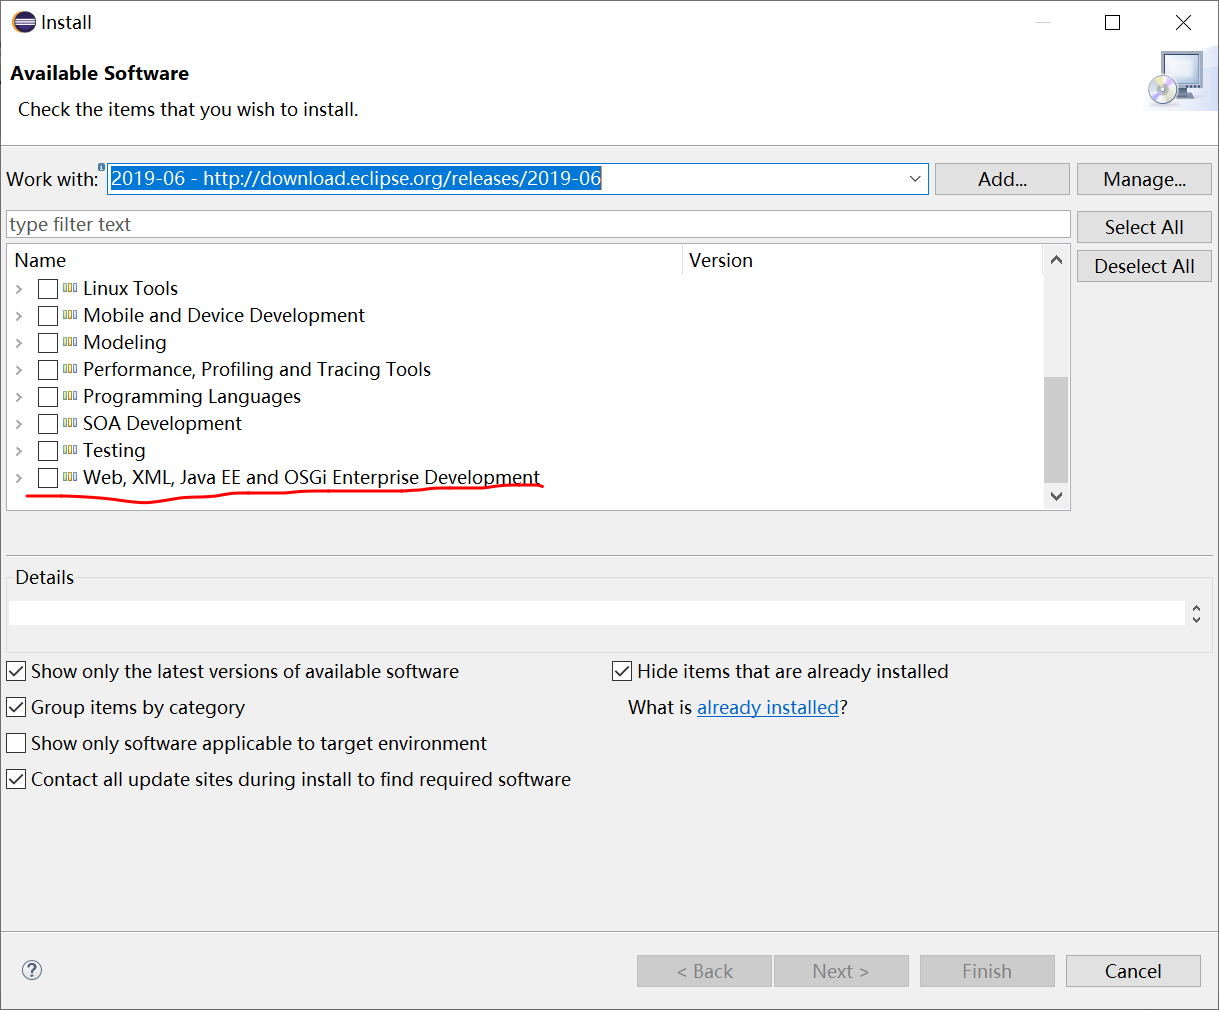
Task: Check the Mobile and Device Development checkbox
Action: point(48,316)
